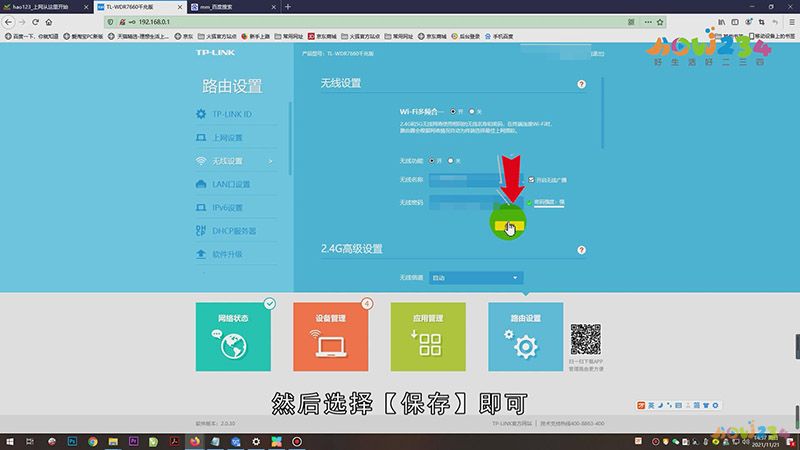
Task: Click the Wi-Fi icon beside 无线设置
Action: coord(201,161)
